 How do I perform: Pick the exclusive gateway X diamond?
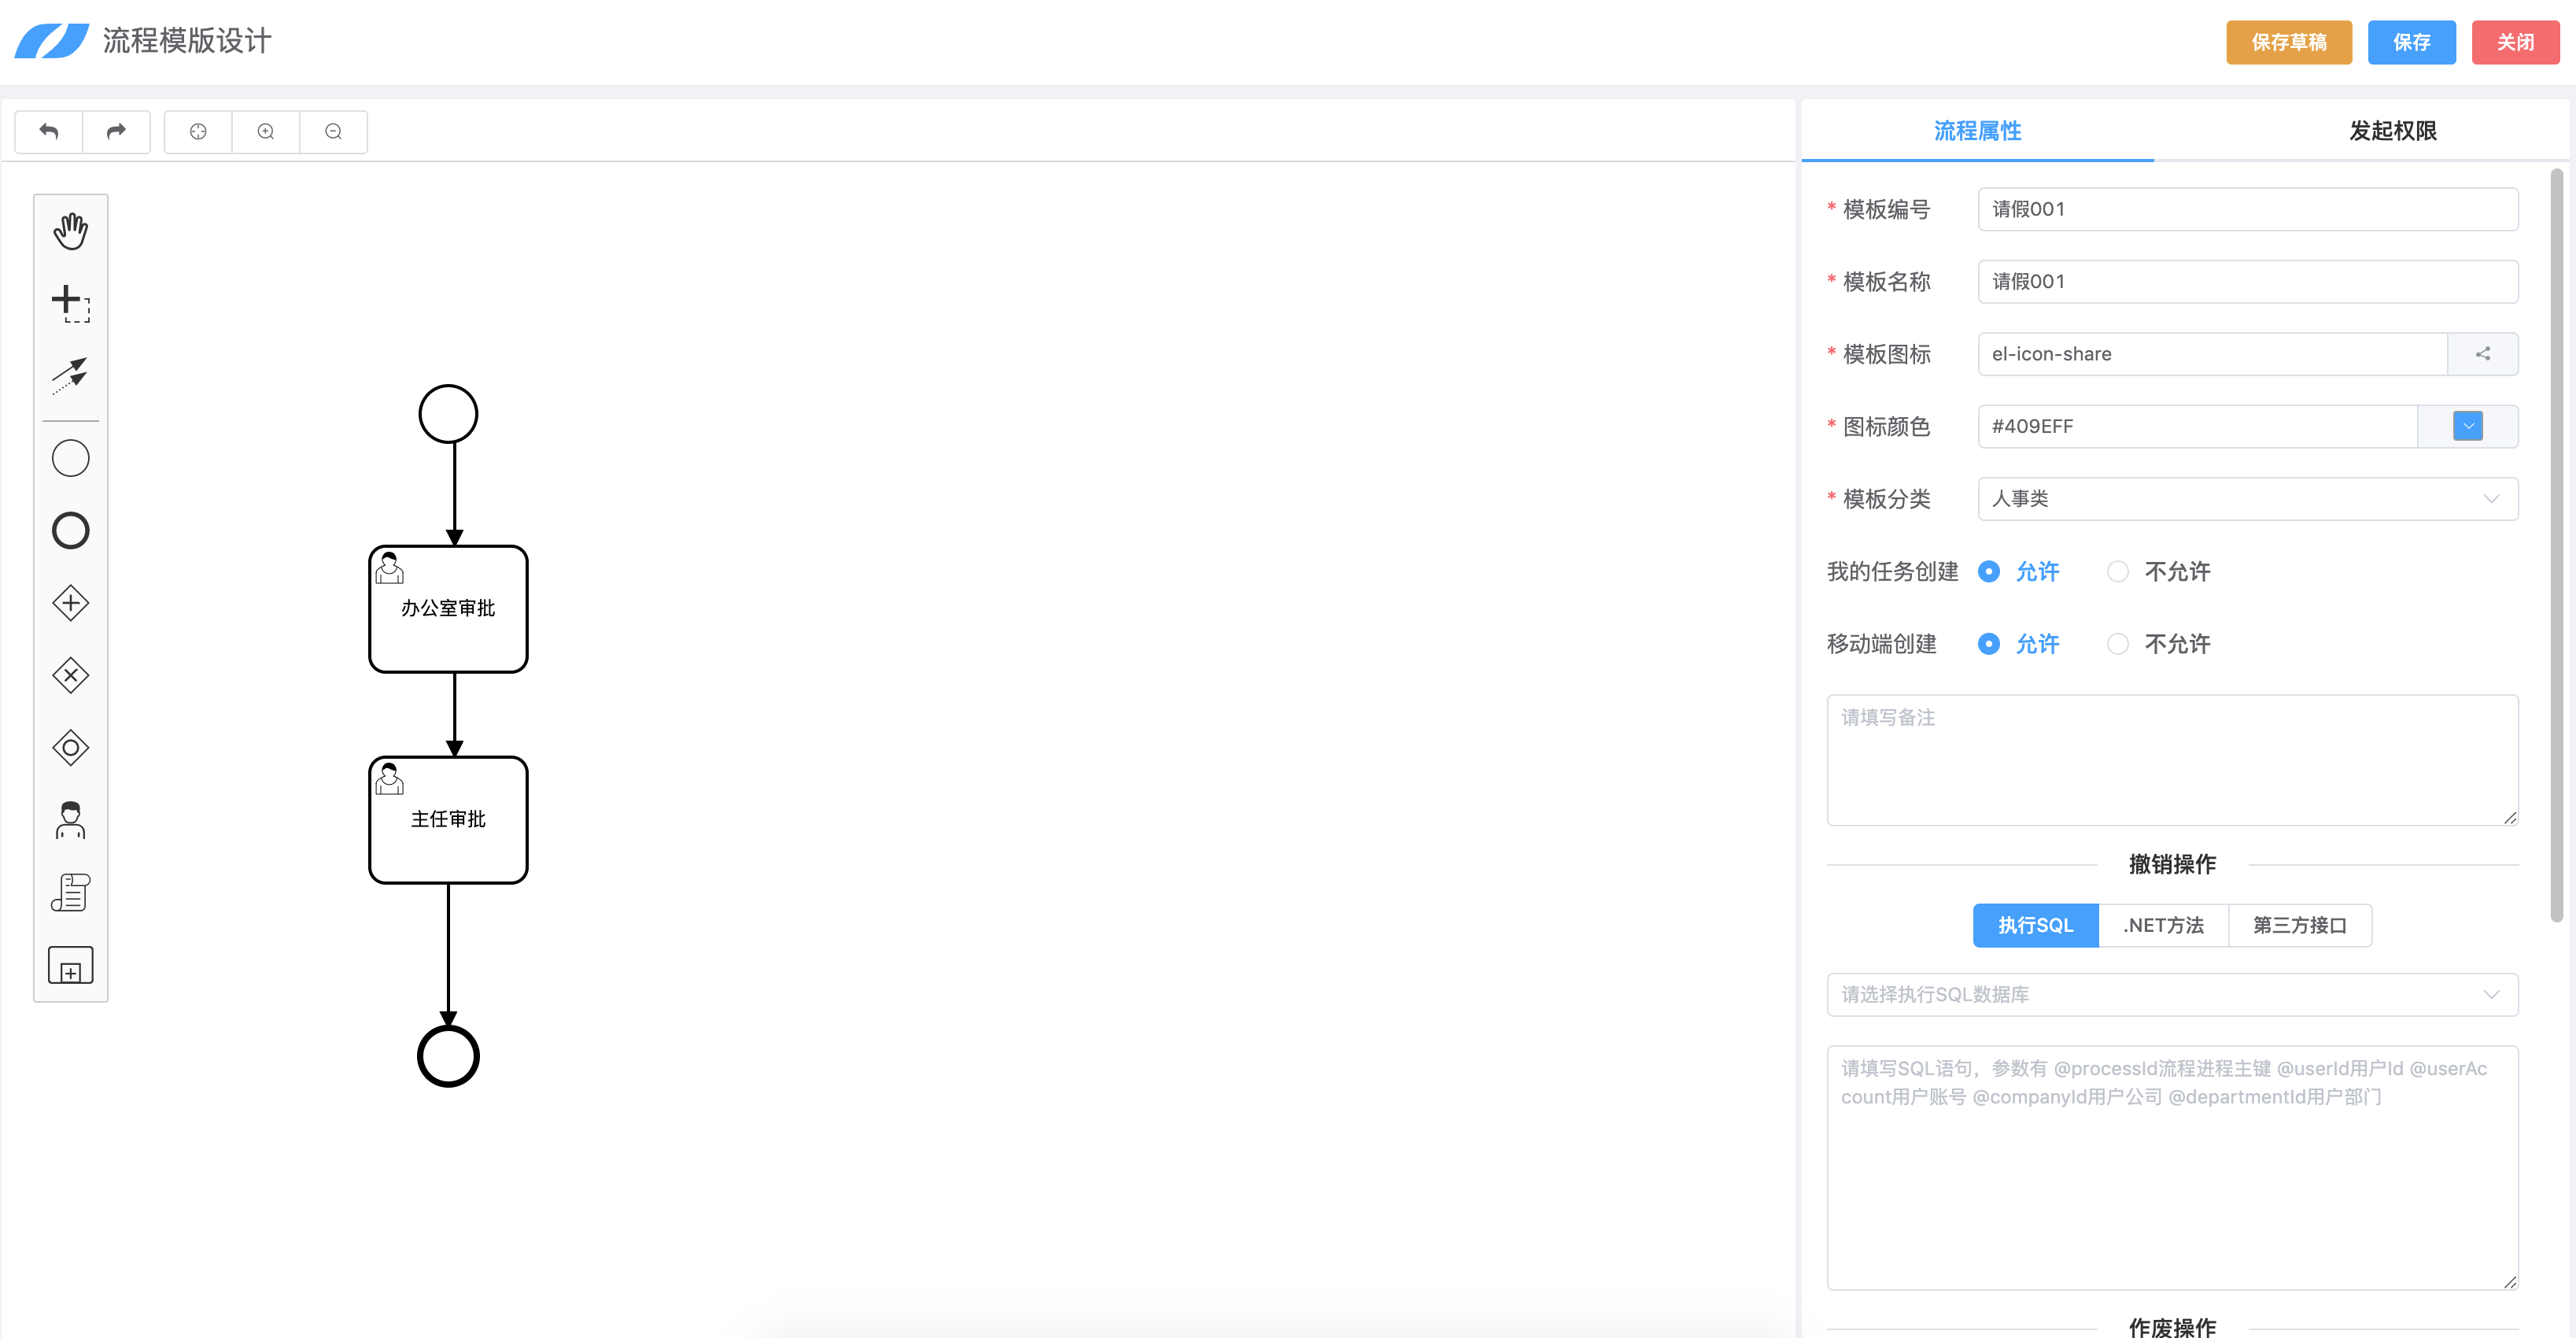pos(71,675)
